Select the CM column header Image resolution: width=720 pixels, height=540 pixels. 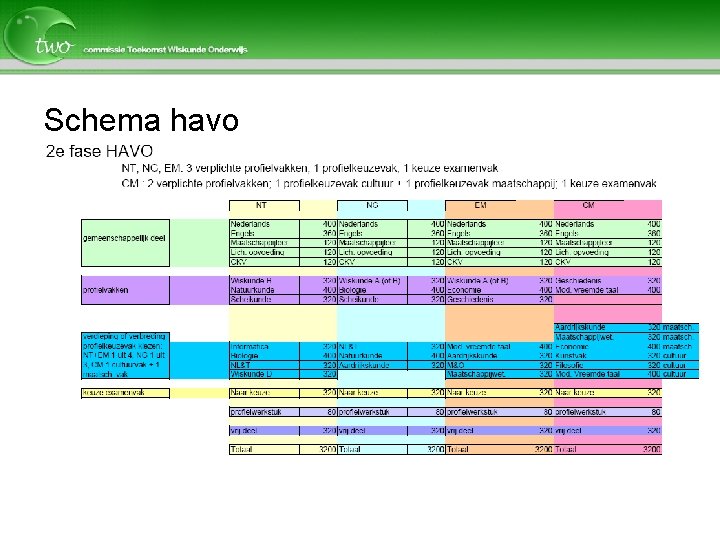point(588,205)
